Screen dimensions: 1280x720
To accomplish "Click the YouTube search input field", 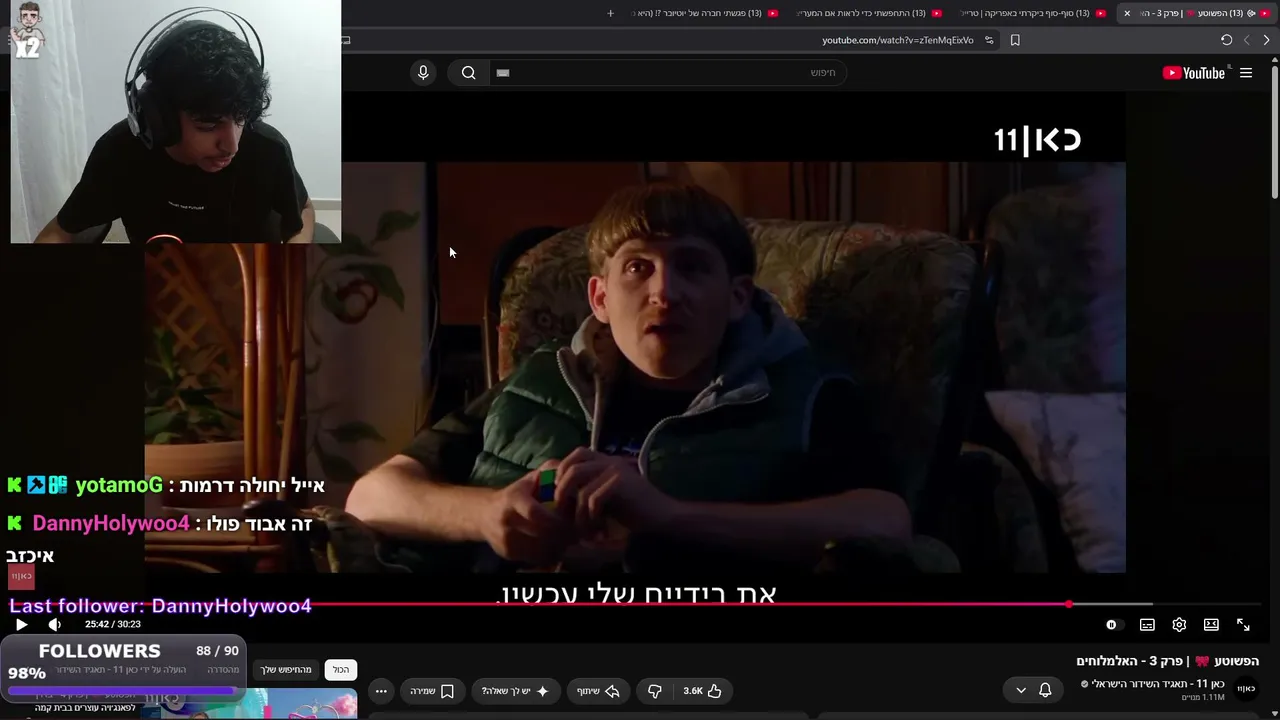I will (668, 72).
